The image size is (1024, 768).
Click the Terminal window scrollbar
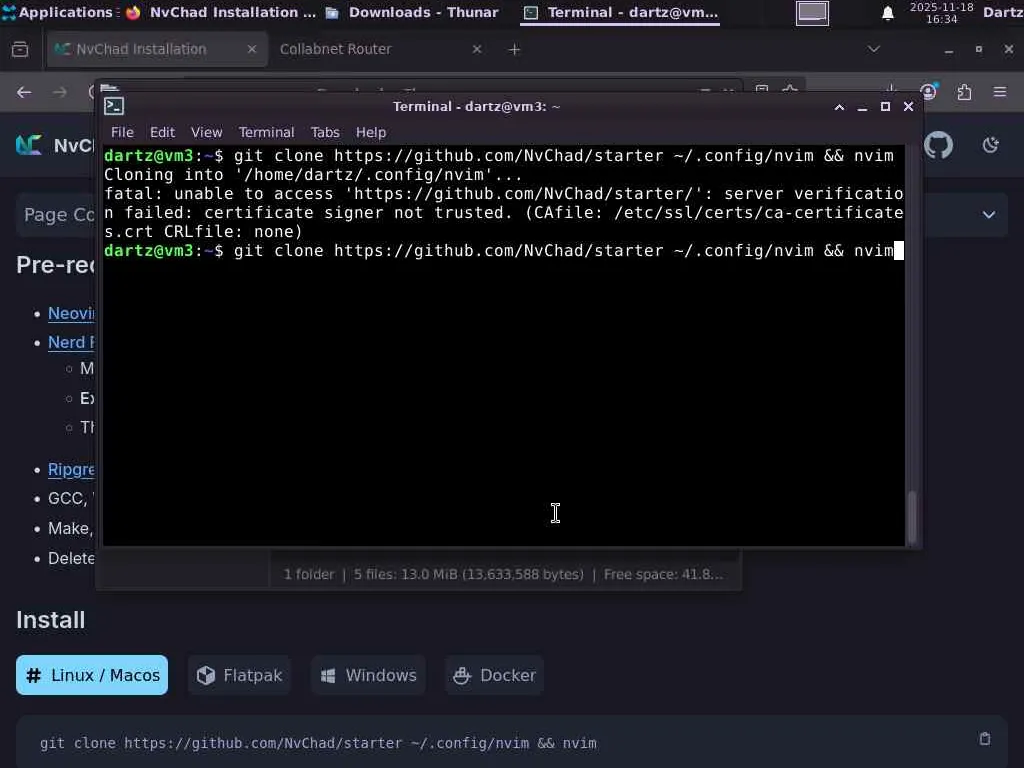click(912, 516)
